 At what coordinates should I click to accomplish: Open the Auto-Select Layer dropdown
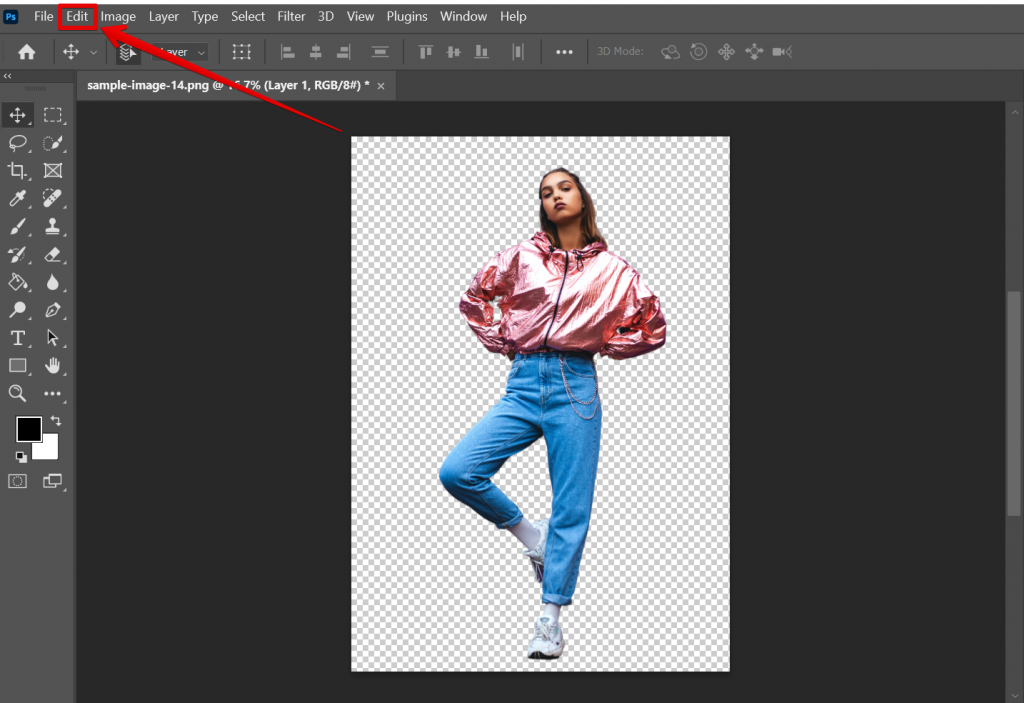180,51
